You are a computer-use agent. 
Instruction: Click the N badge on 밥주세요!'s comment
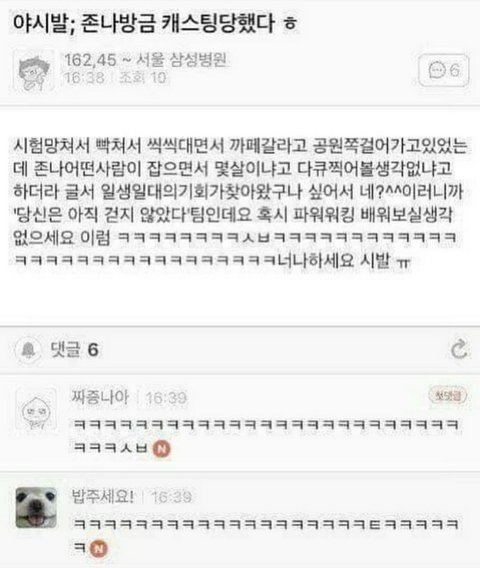coord(99,549)
